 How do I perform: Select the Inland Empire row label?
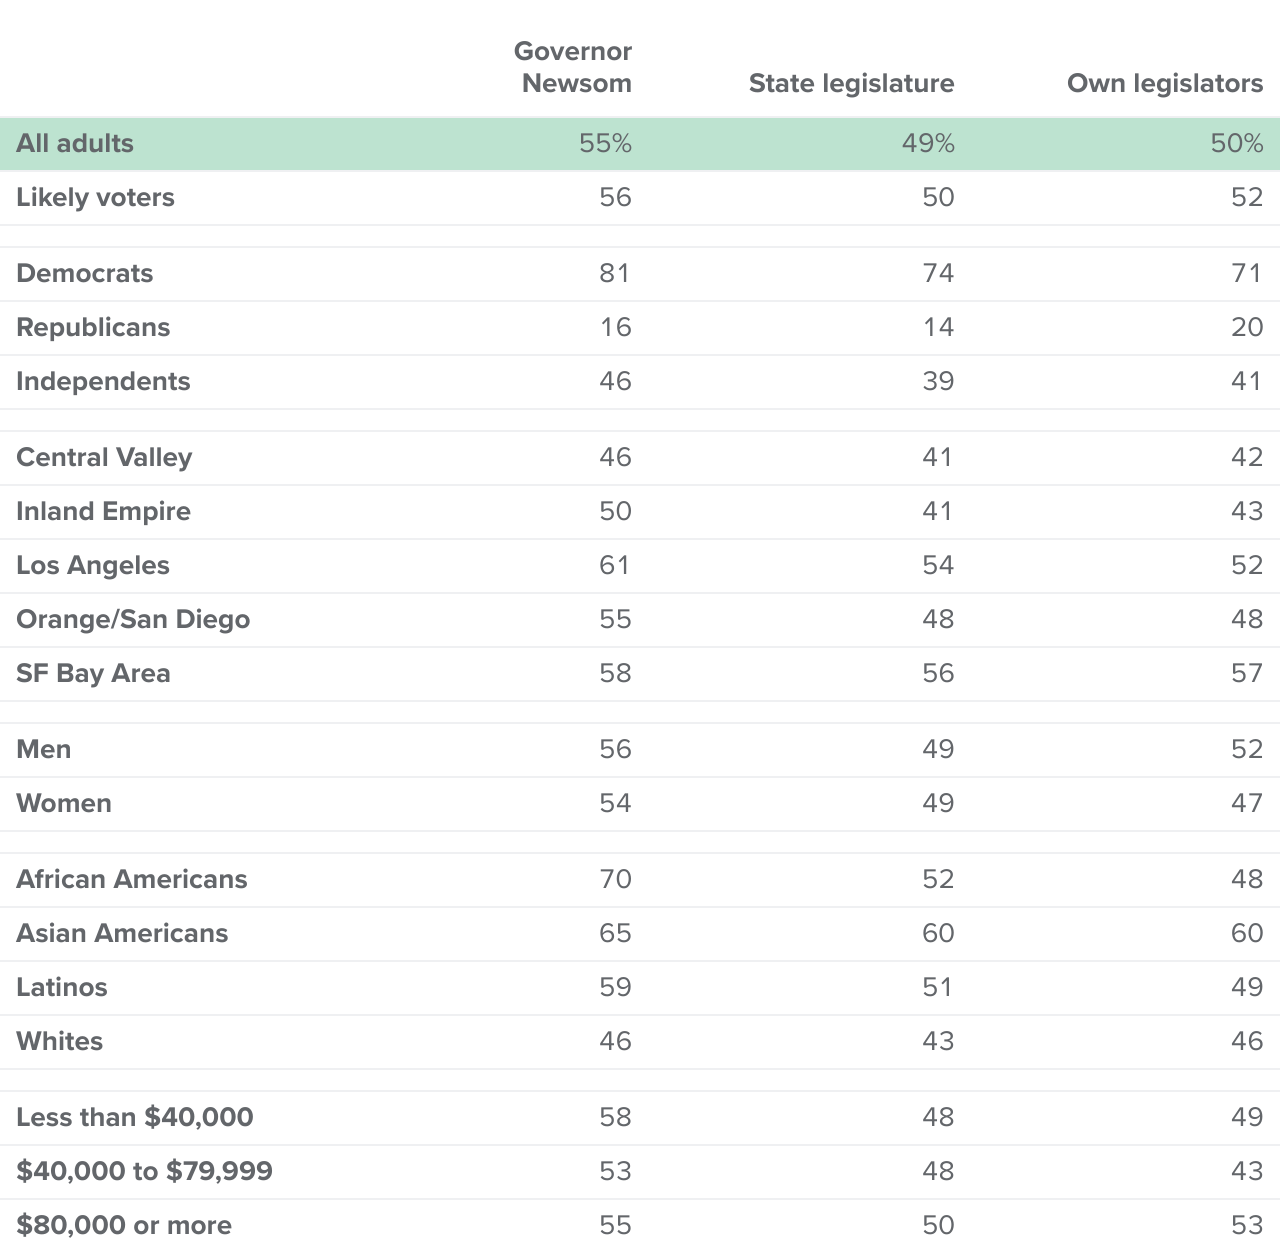point(103,511)
